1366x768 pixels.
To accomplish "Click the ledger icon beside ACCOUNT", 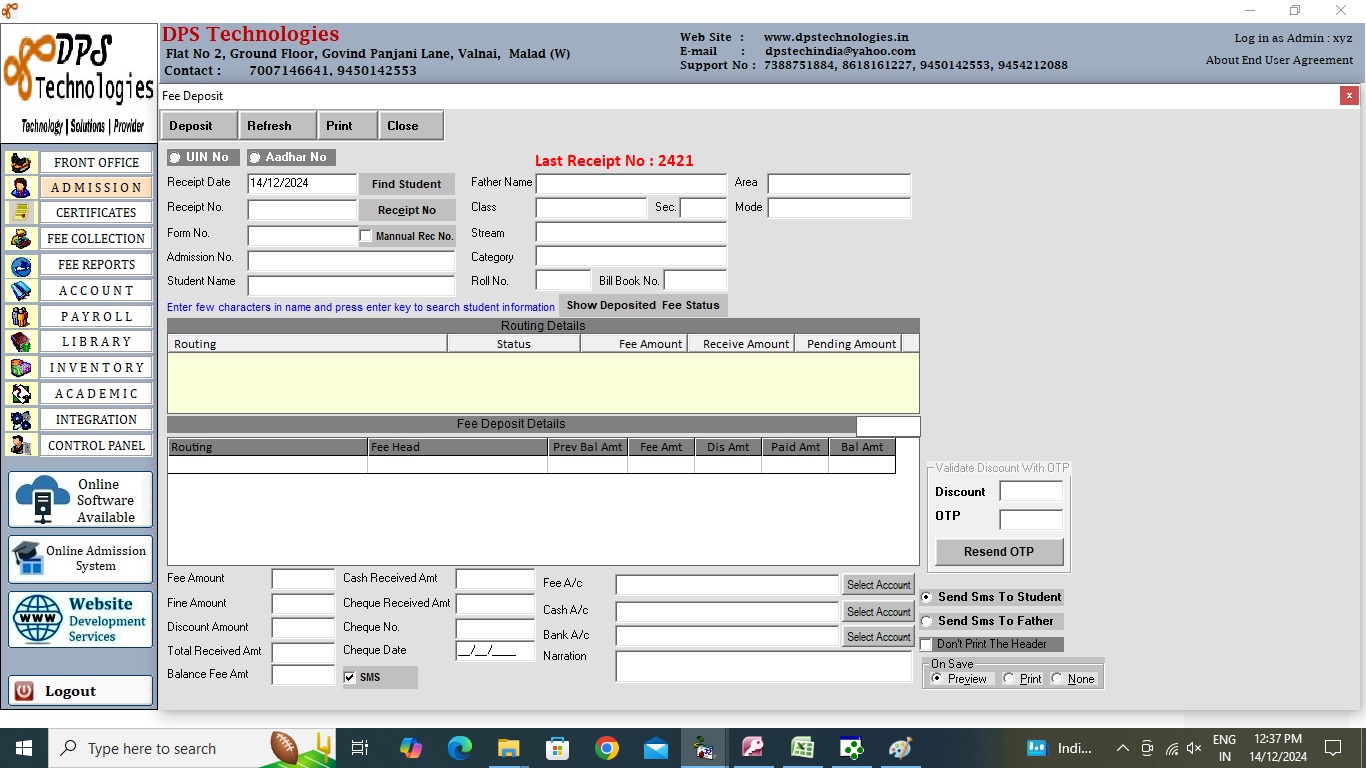I will pyautogui.click(x=21, y=291).
